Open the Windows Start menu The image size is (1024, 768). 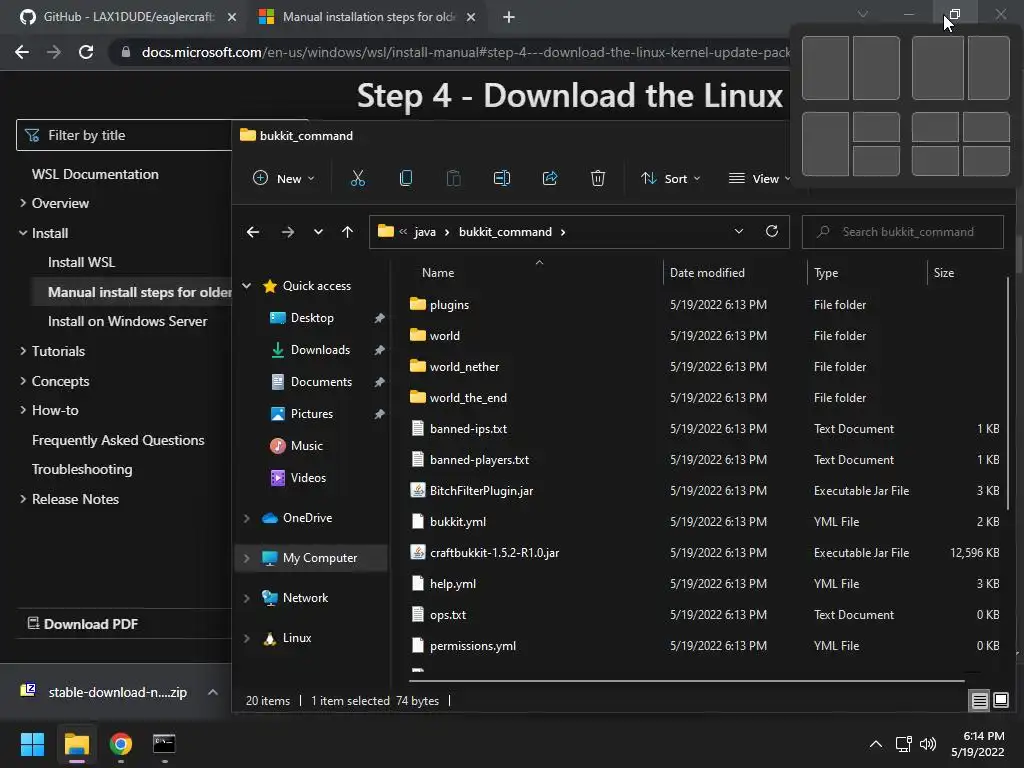coord(32,744)
